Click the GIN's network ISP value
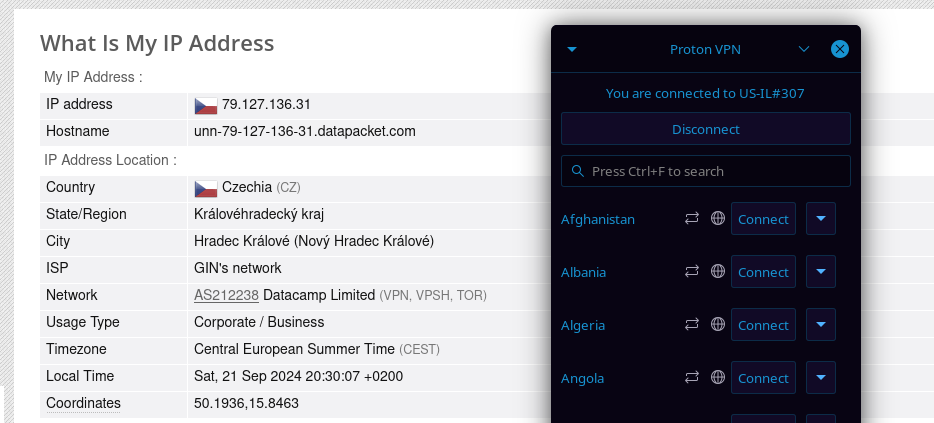Viewport: 934px width, 423px height. tap(238, 268)
